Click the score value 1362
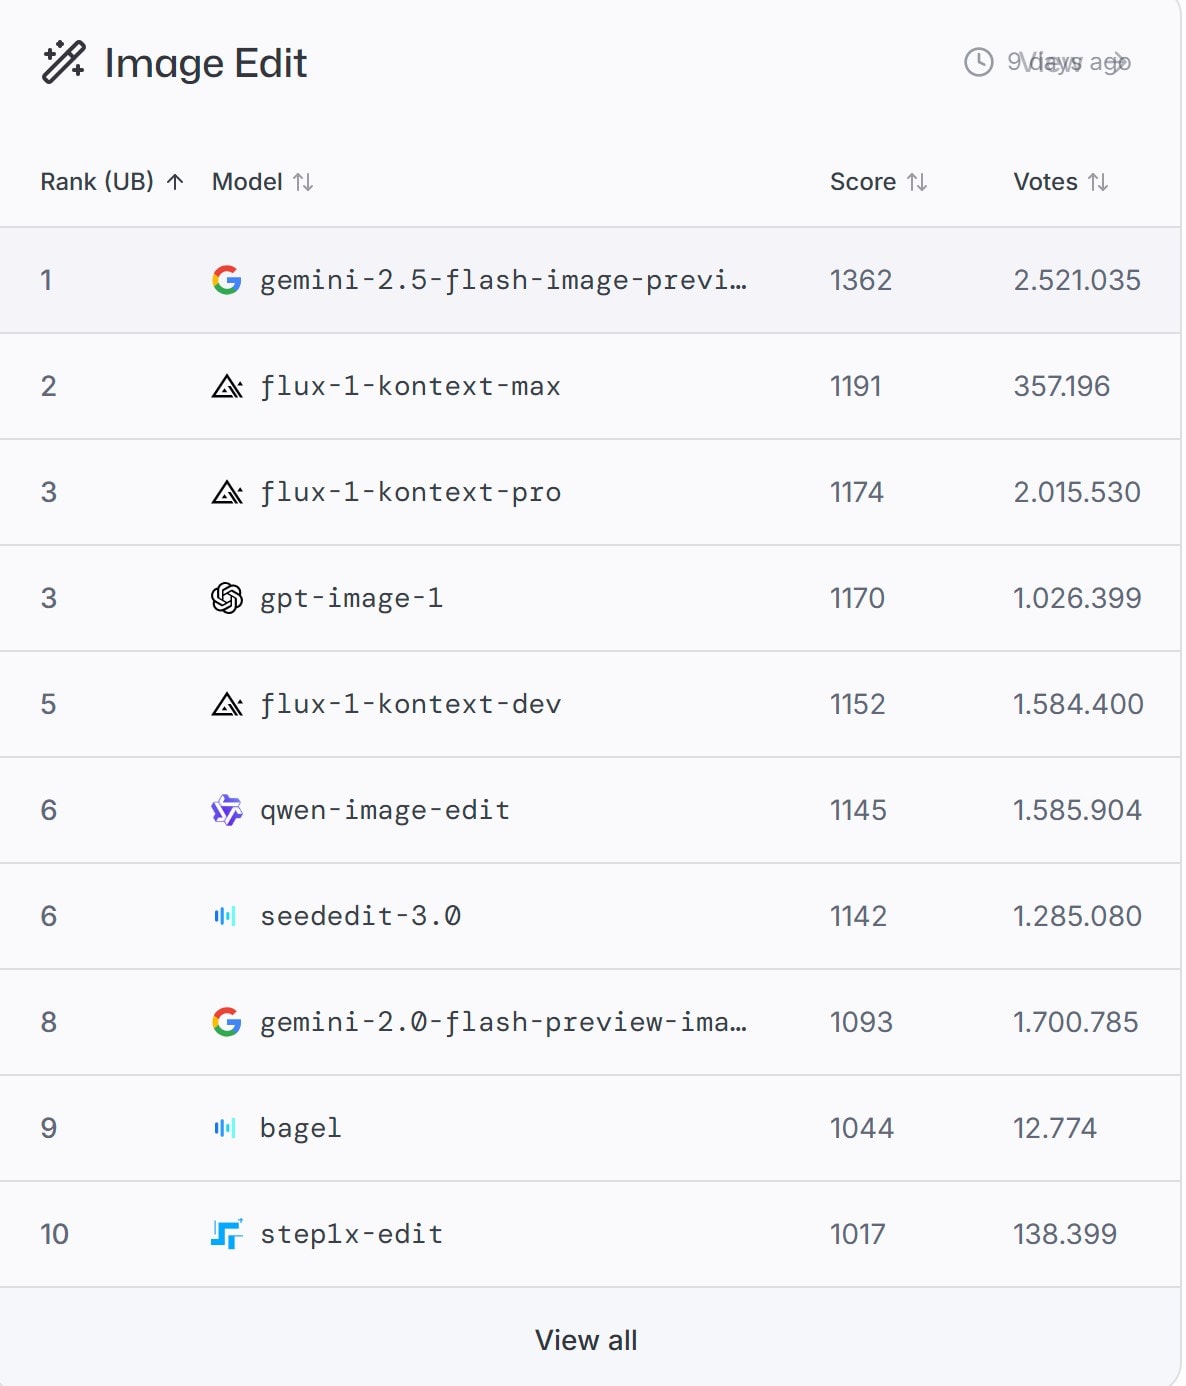The height and width of the screenshot is (1386, 1186). pyautogui.click(x=861, y=280)
